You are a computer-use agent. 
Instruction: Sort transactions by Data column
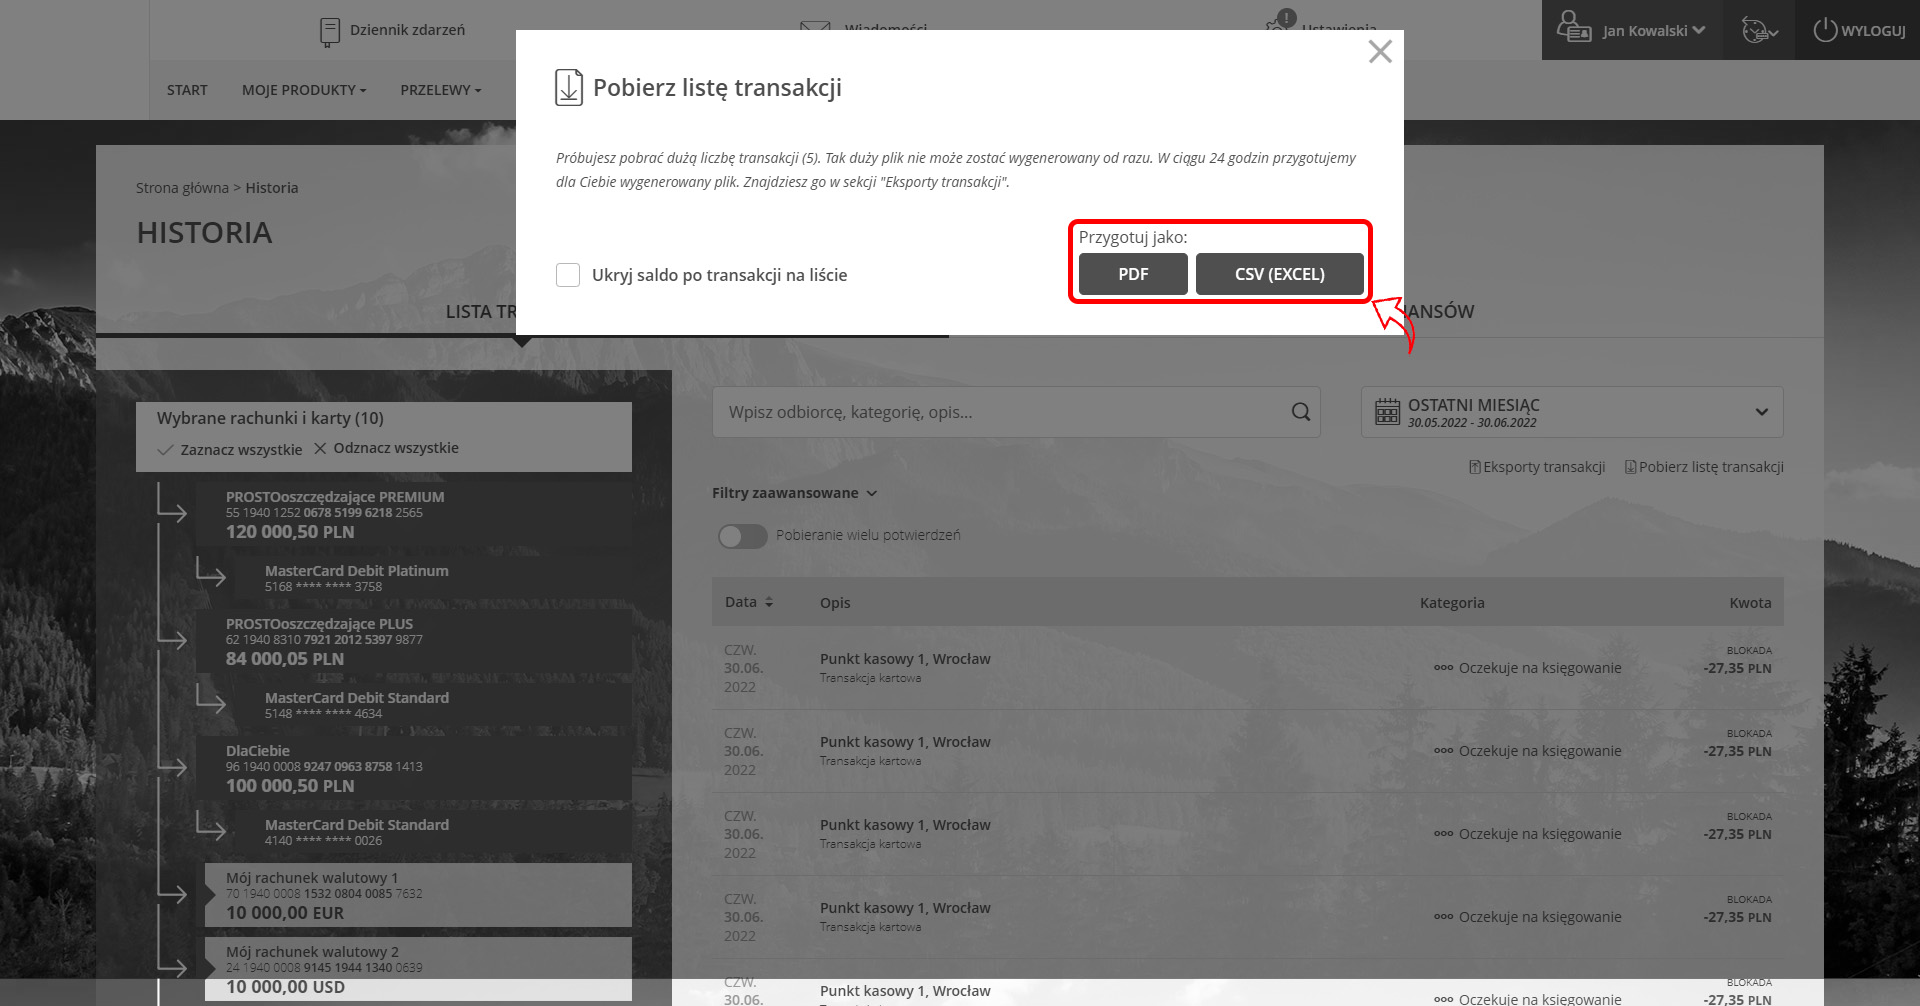click(749, 602)
